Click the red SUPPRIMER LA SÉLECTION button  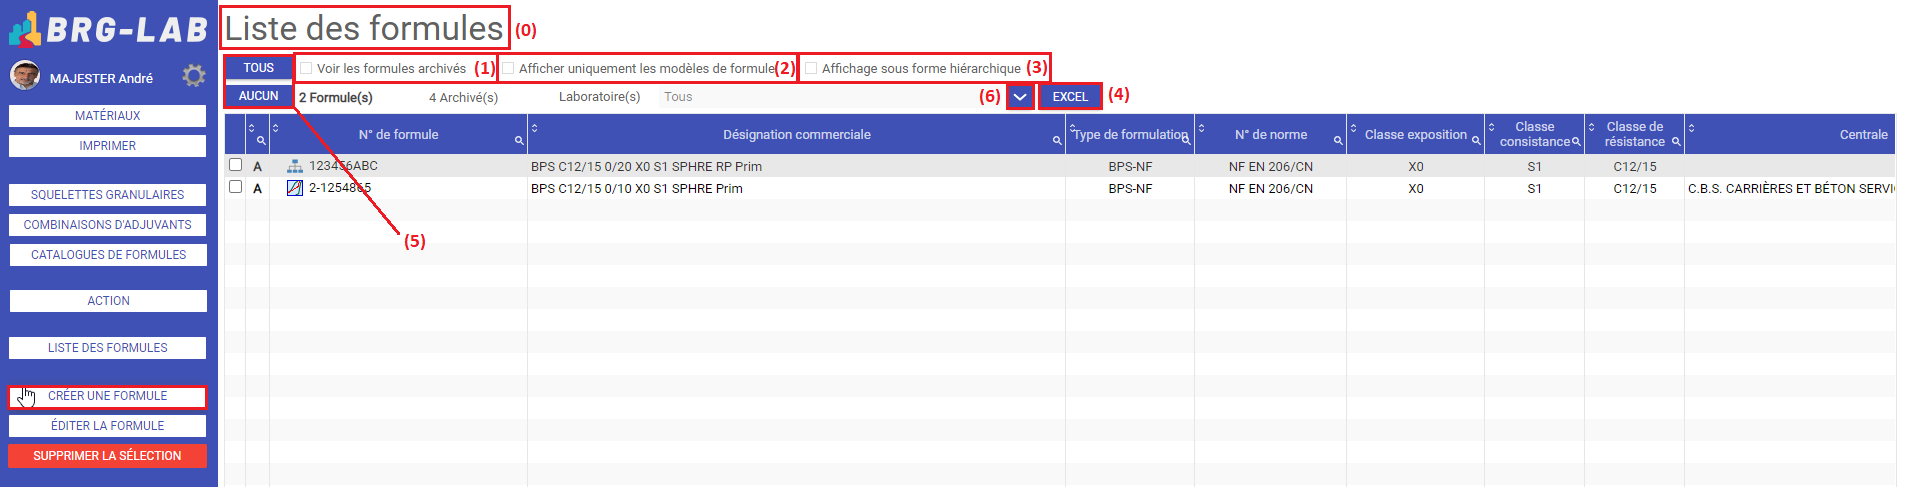tap(108, 456)
